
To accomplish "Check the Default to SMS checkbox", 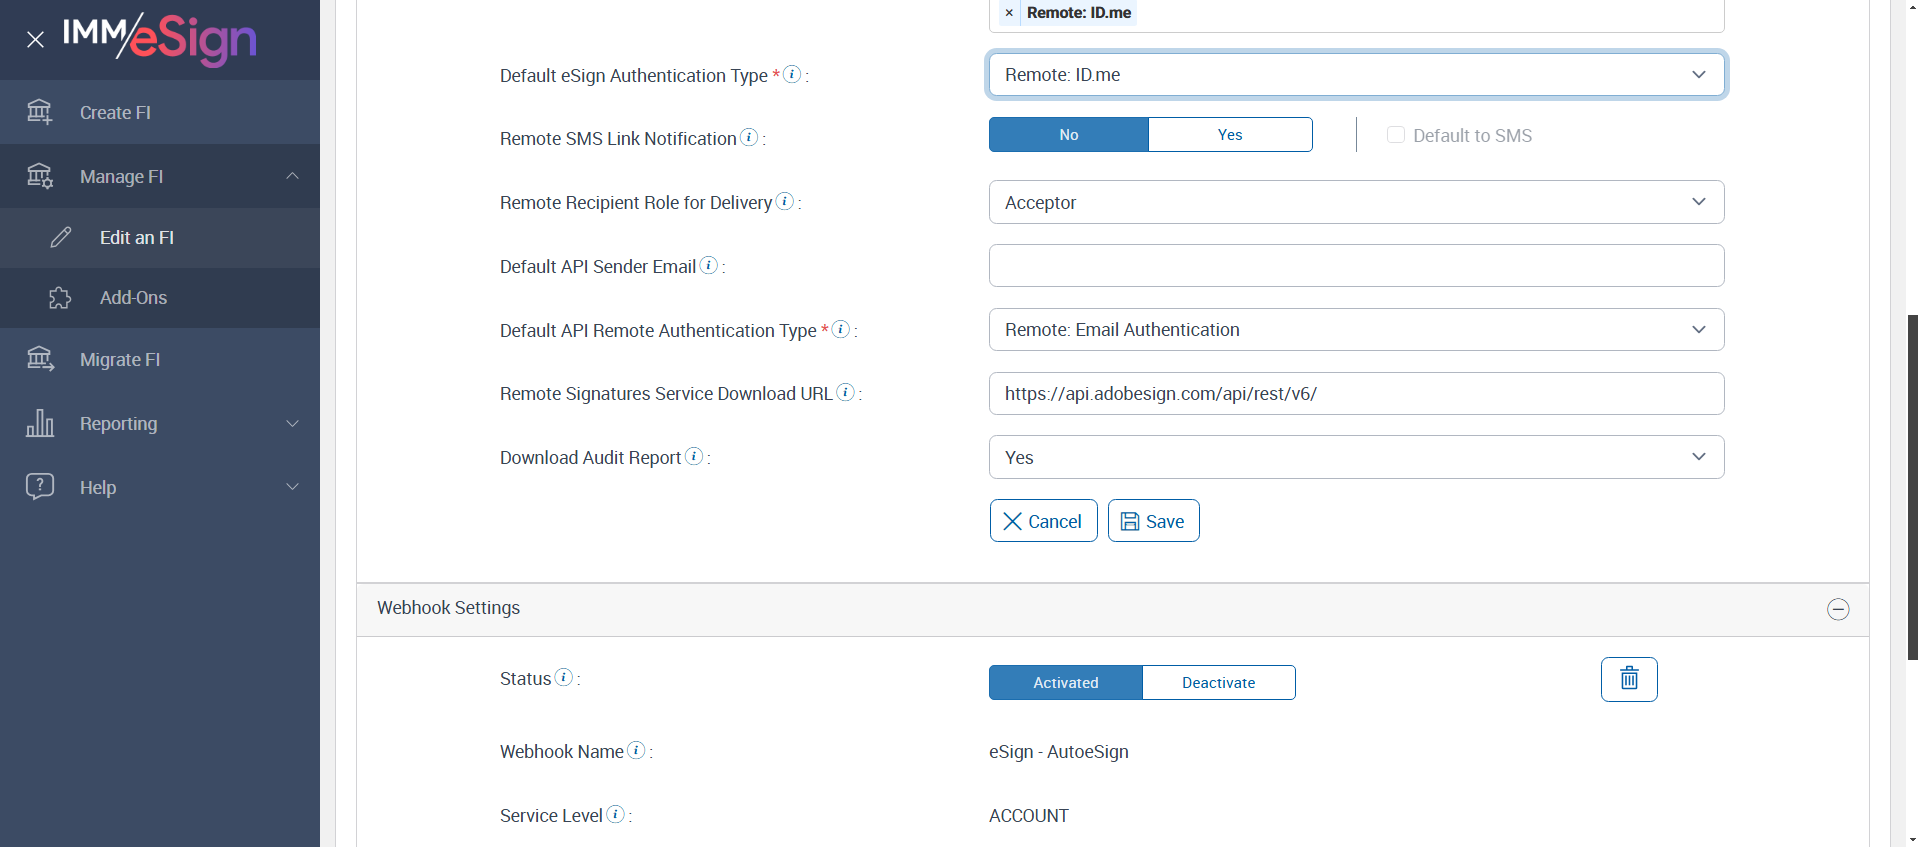I will tap(1396, 135).
